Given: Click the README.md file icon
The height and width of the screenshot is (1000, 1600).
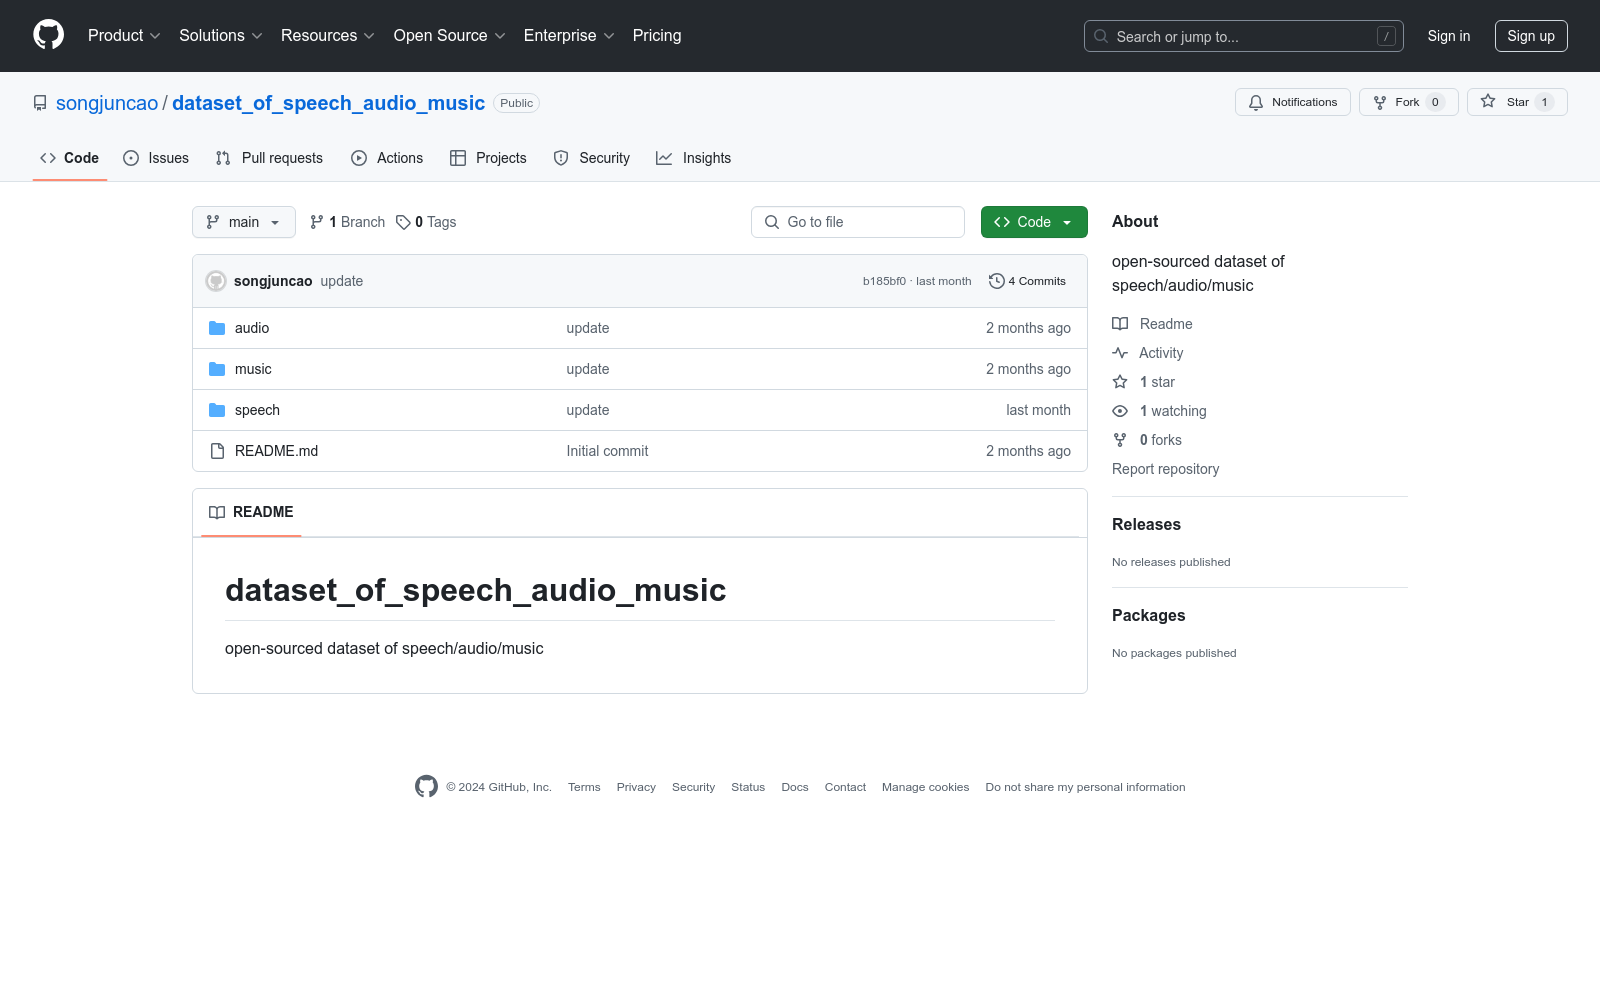Looking at the screenshot, I should pos(217,451).
